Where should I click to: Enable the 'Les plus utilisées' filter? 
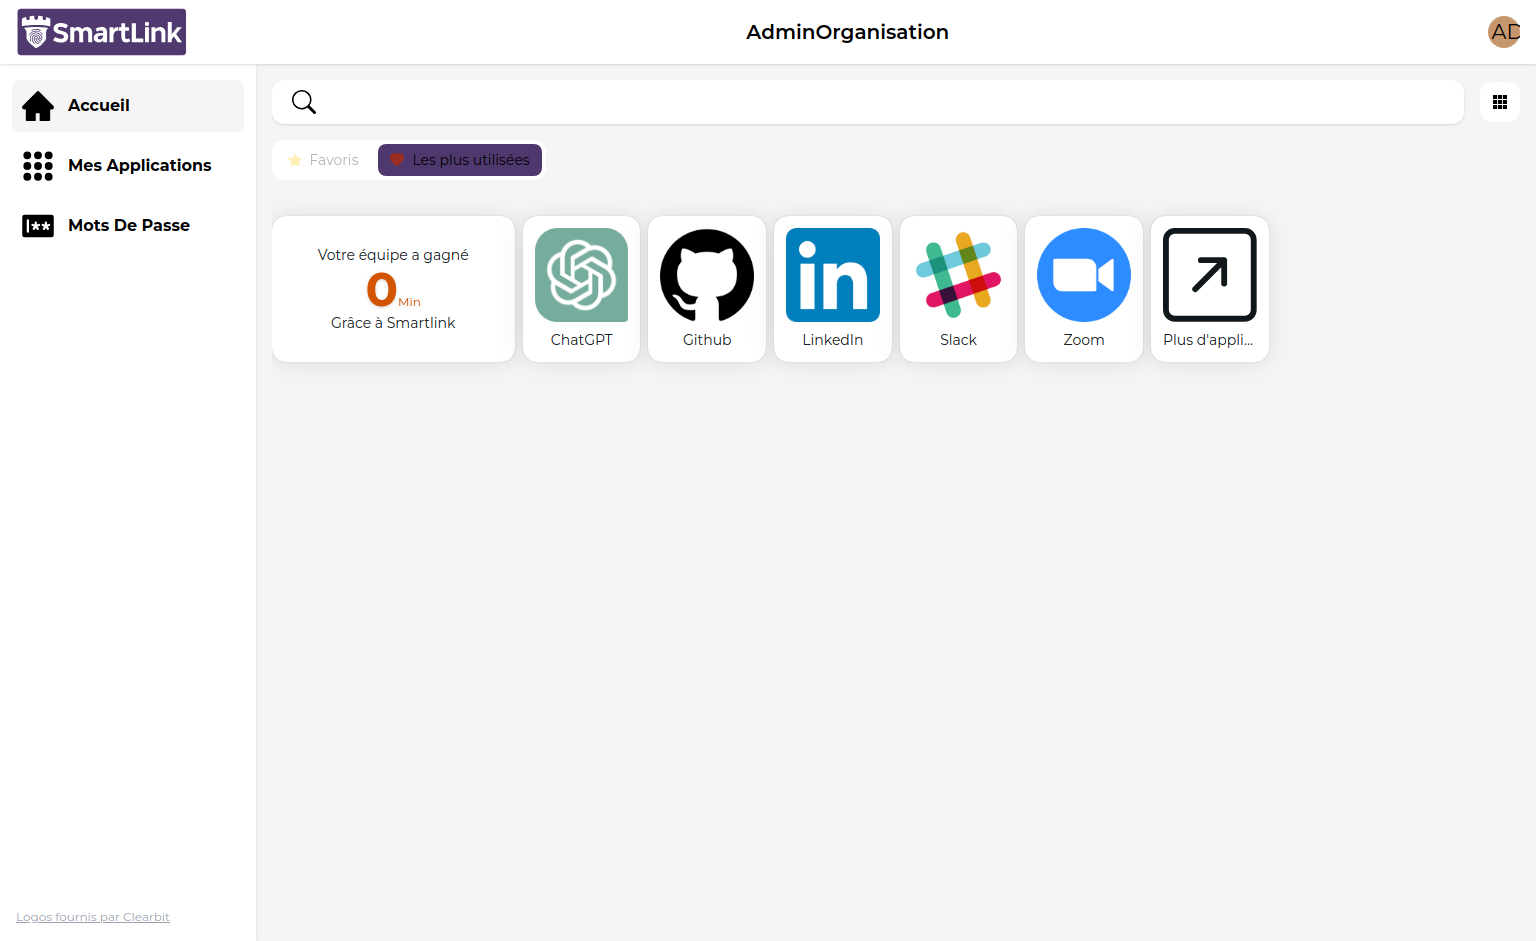point(459,159)
